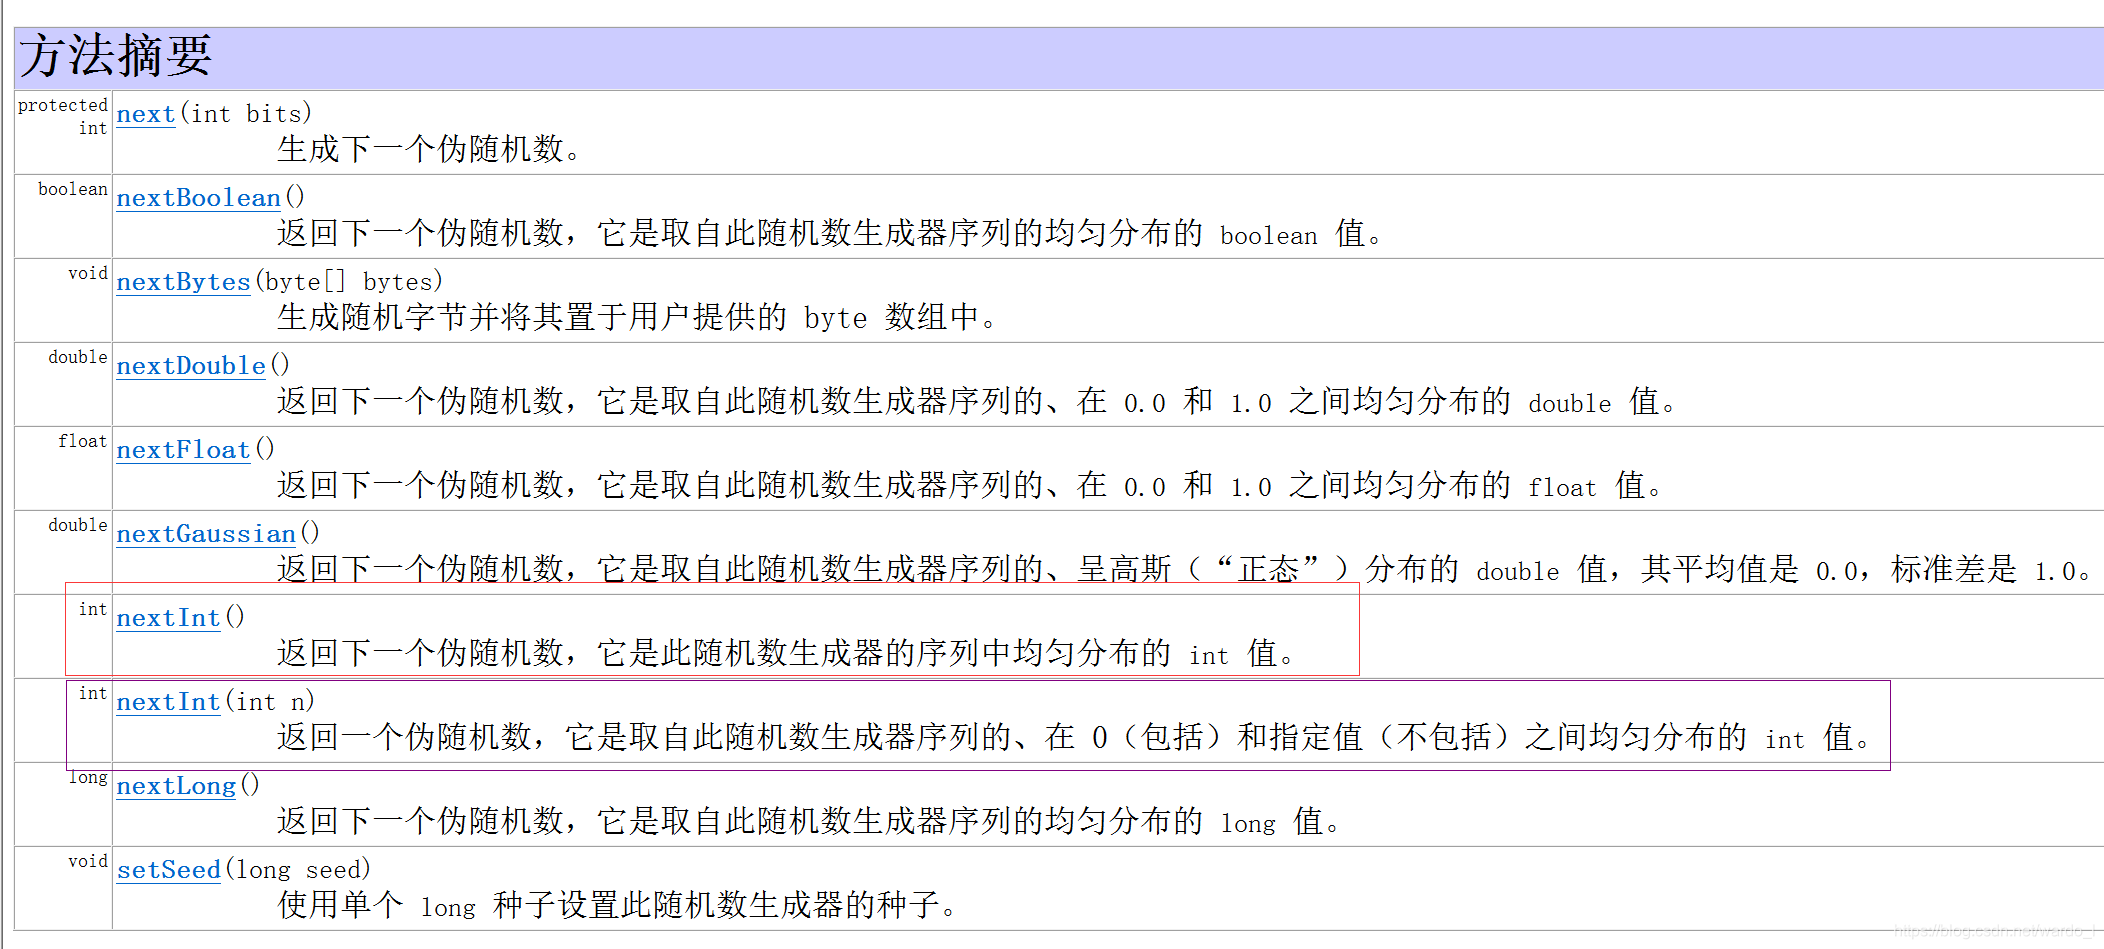
Task: Open the nextBytes method documentation link
Action: pos(183,281)
